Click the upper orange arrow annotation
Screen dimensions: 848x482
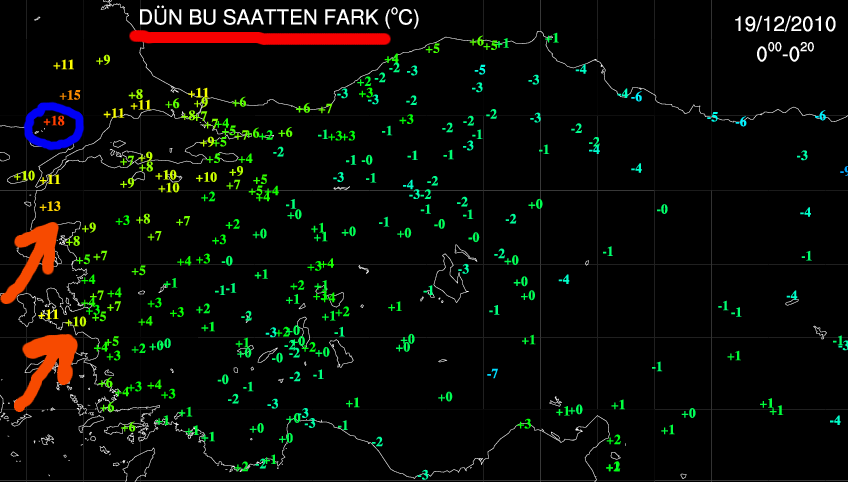pos(28,260)
